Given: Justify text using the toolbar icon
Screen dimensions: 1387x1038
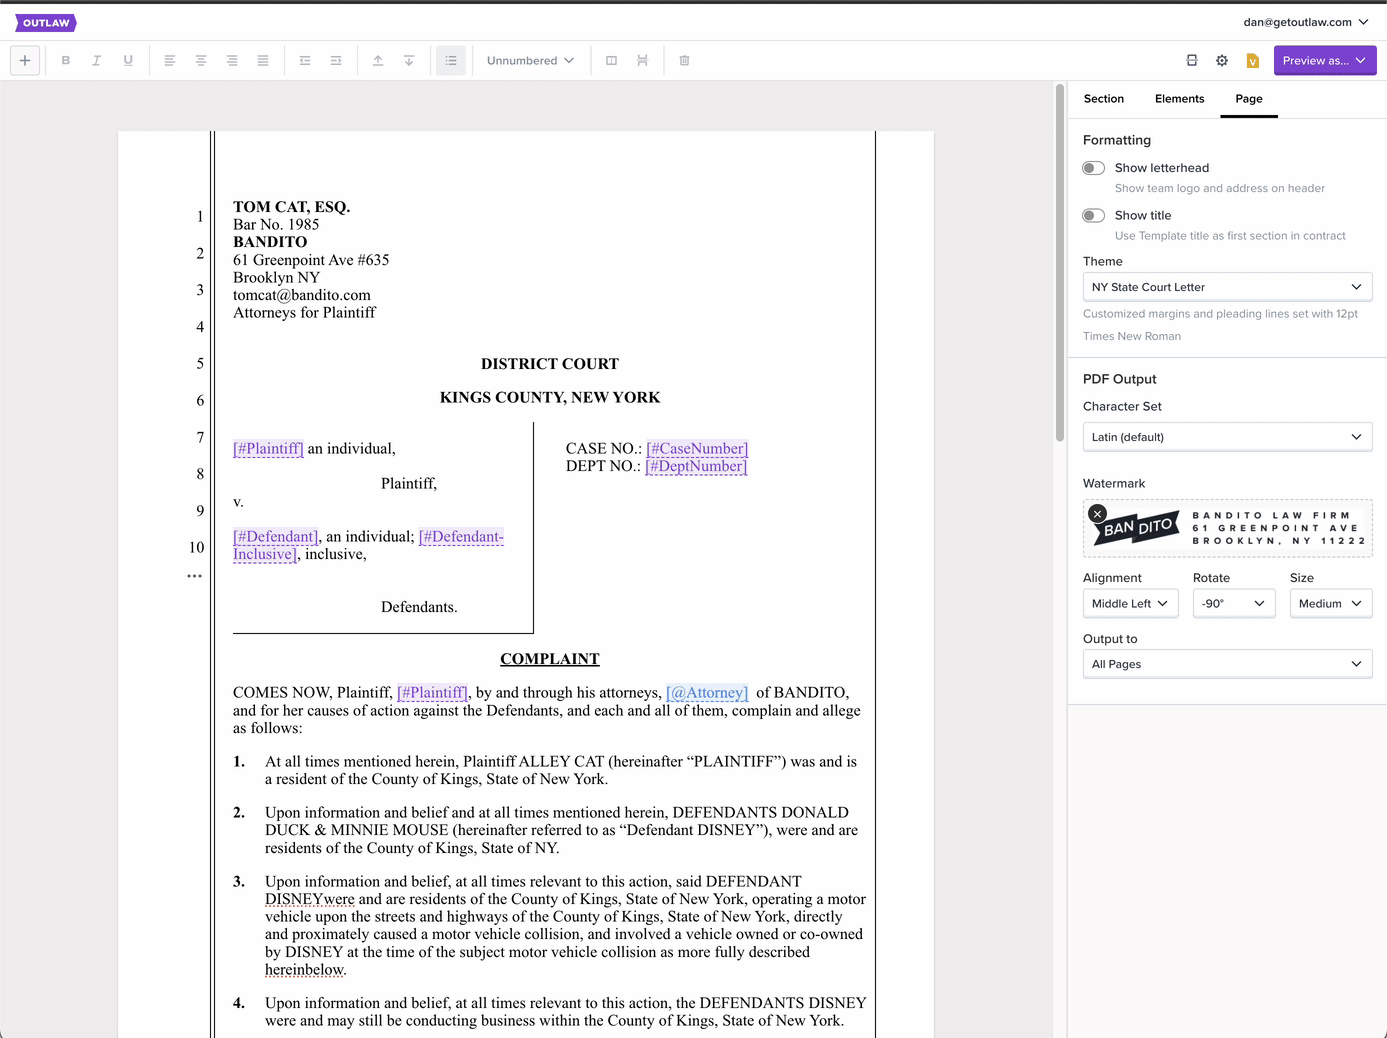Looking at the screenshot, I should pos(263,61).
